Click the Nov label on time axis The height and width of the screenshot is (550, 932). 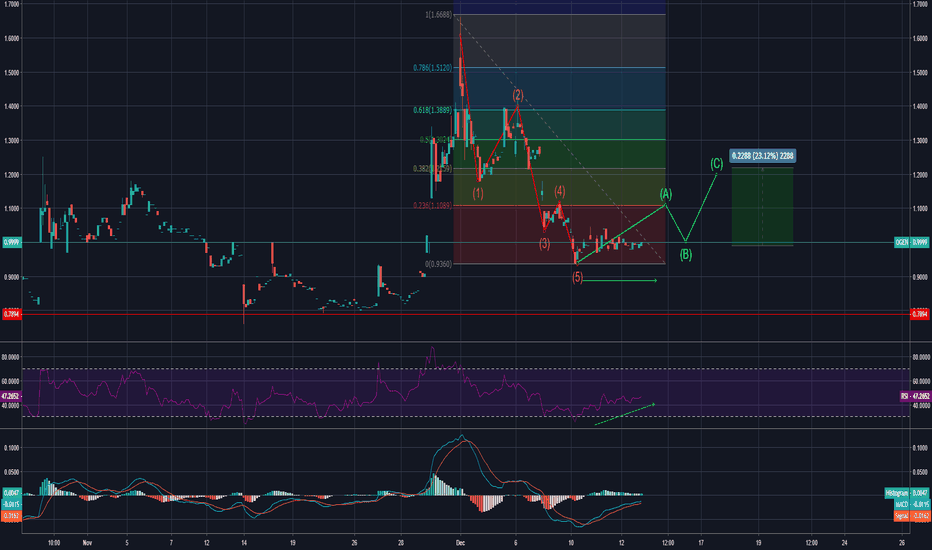coord(87,543)
